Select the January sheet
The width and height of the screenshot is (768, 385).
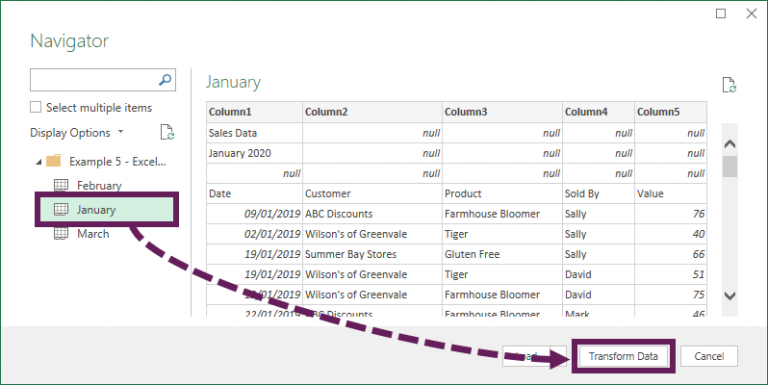coord(106,210)
